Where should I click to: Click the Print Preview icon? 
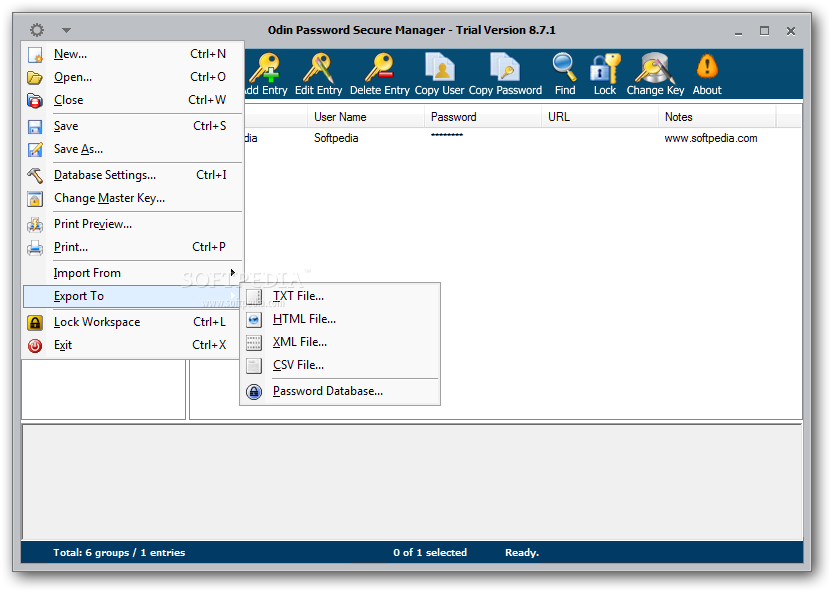tap(35, 225)
